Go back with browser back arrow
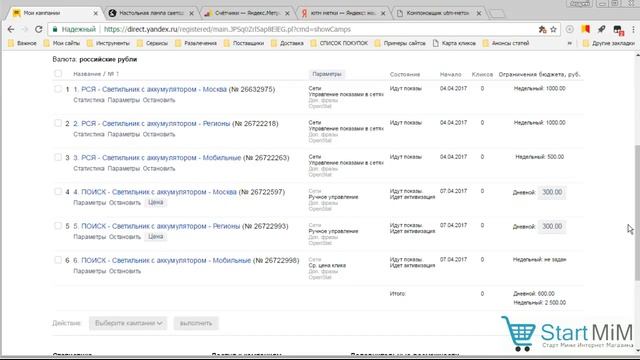Image resolution: width=640 pixels, height=360 pixels. click(11, 29)
